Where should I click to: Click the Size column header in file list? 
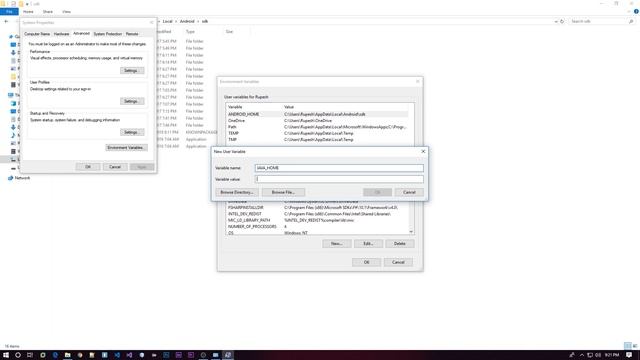point(229,31)
